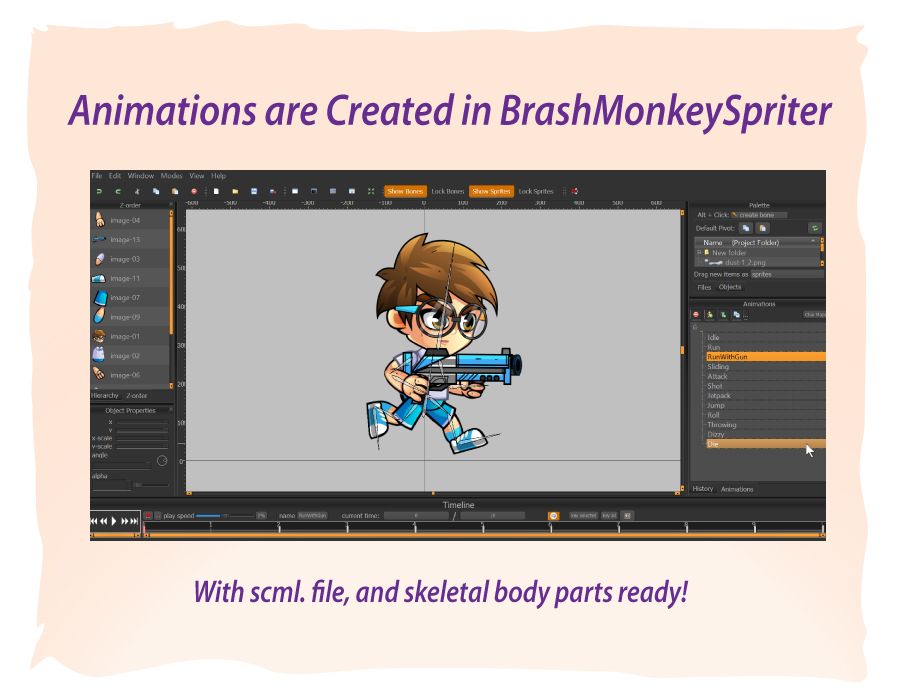Select the RunWithGun animation
This screenshot has height=700, width=900.
(766, 357)
